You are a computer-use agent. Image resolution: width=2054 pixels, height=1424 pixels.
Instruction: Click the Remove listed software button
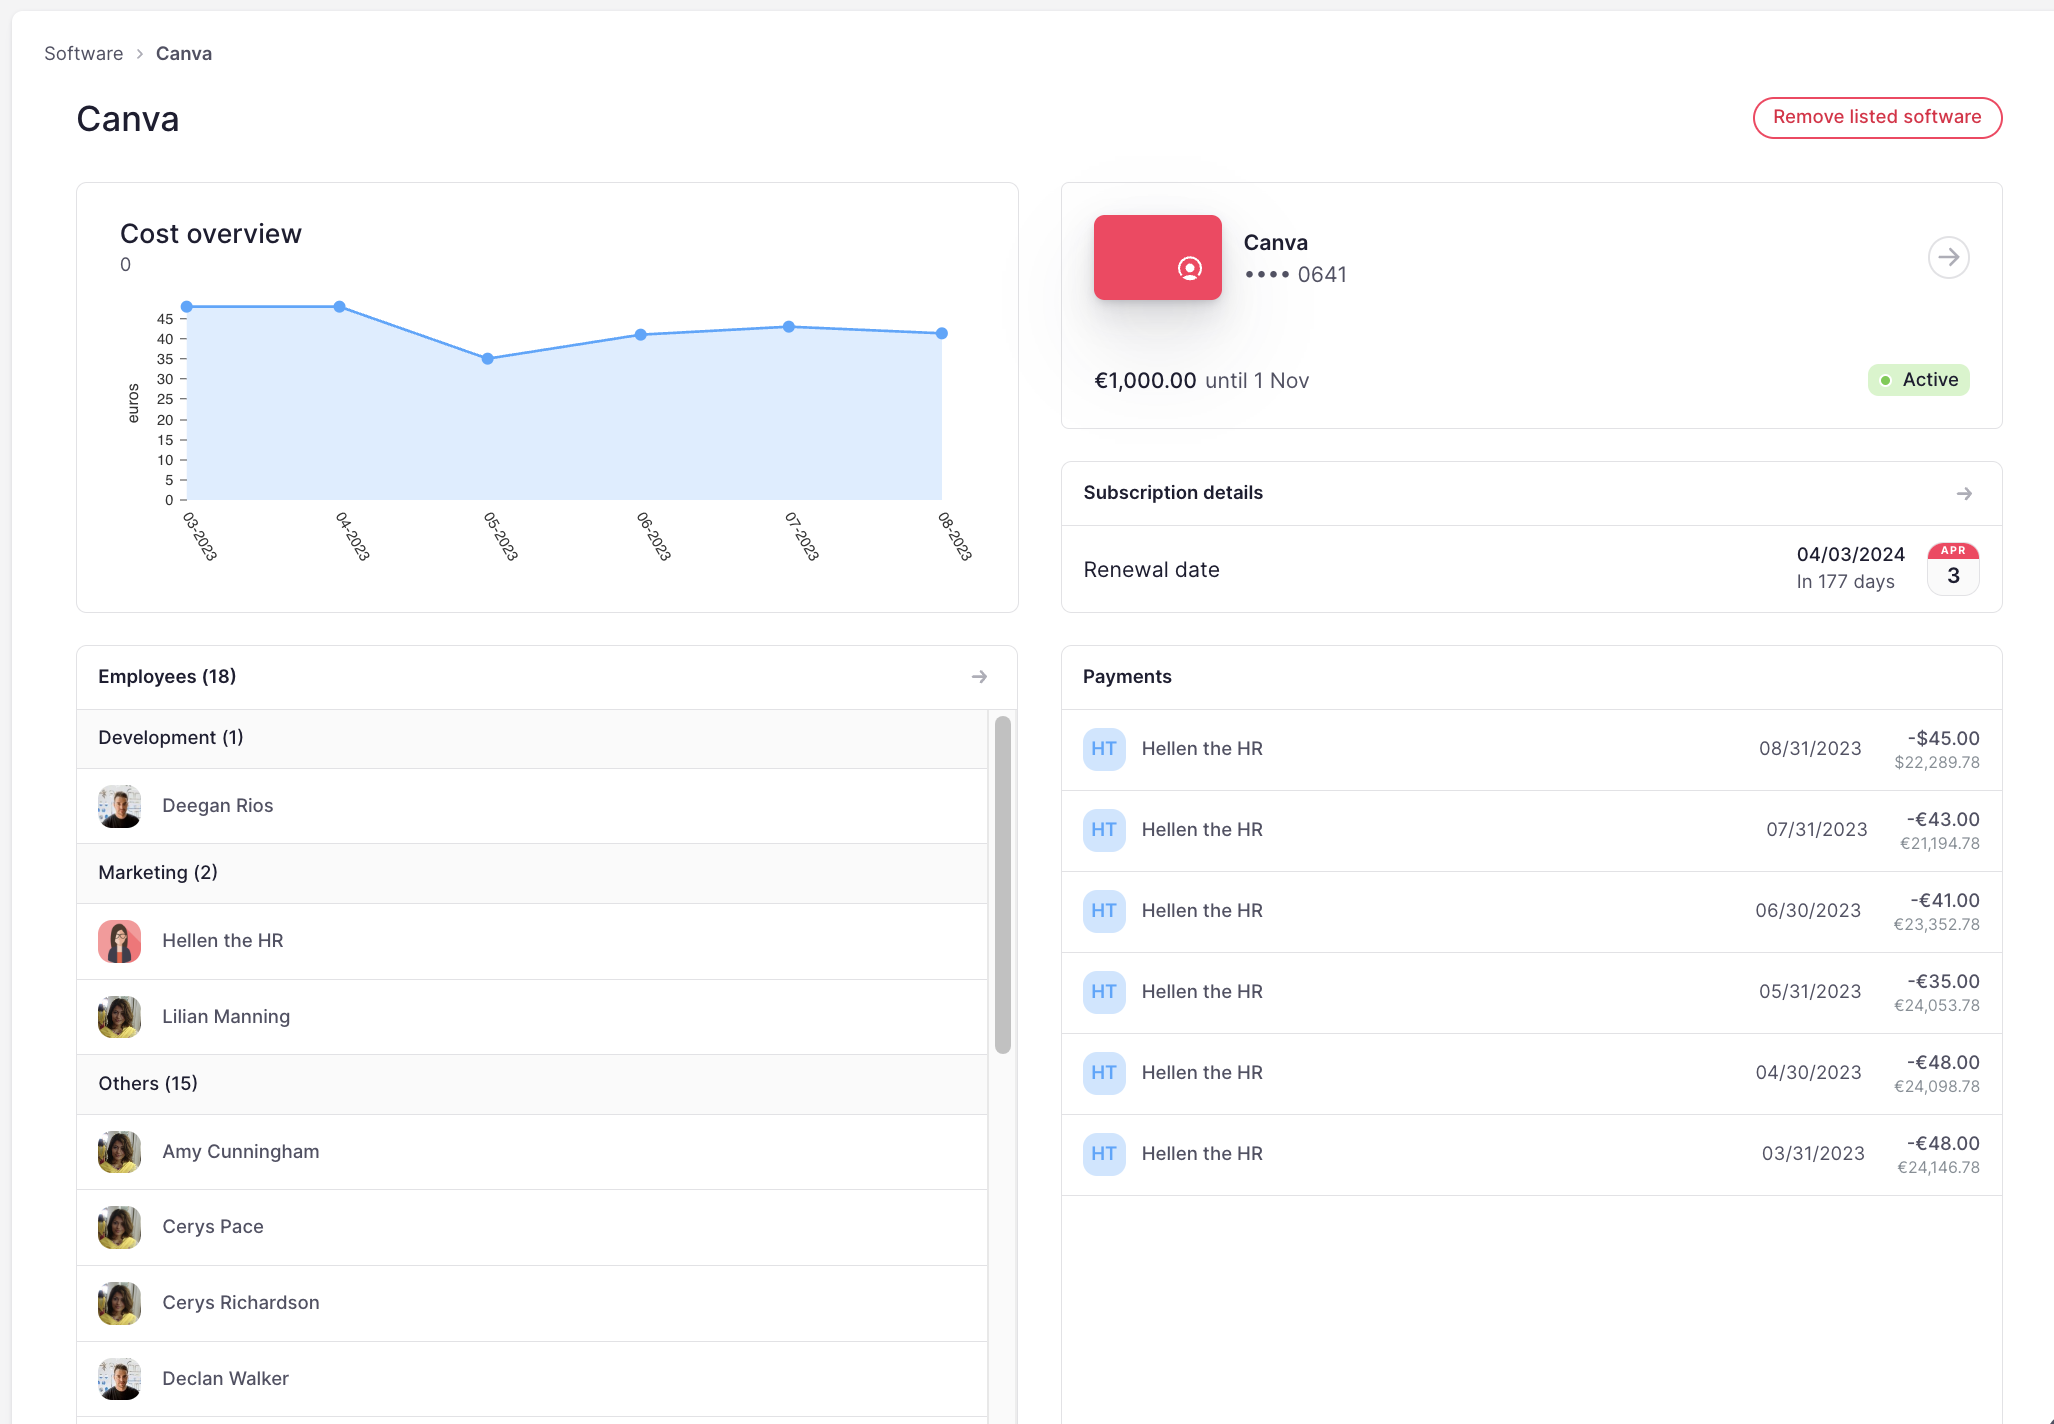(x=1877, y=117)
